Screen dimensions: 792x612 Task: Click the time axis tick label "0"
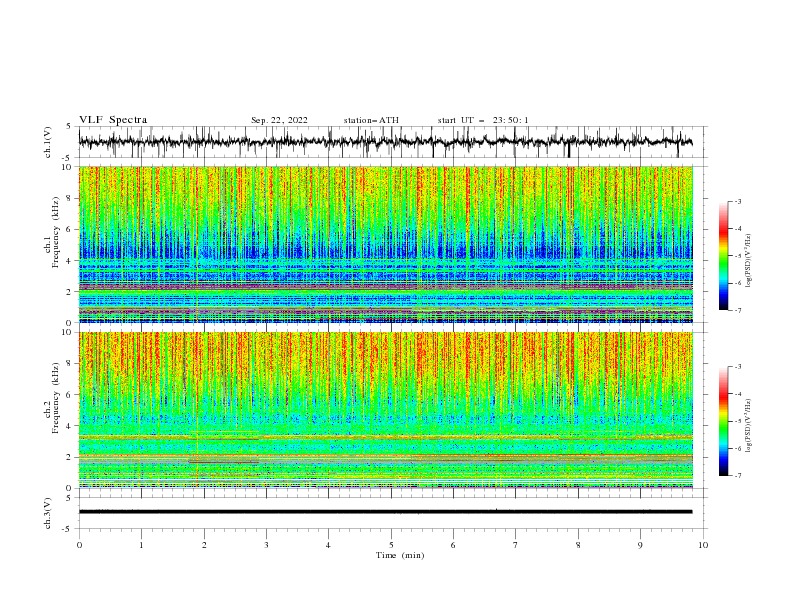tap(79, 545)
